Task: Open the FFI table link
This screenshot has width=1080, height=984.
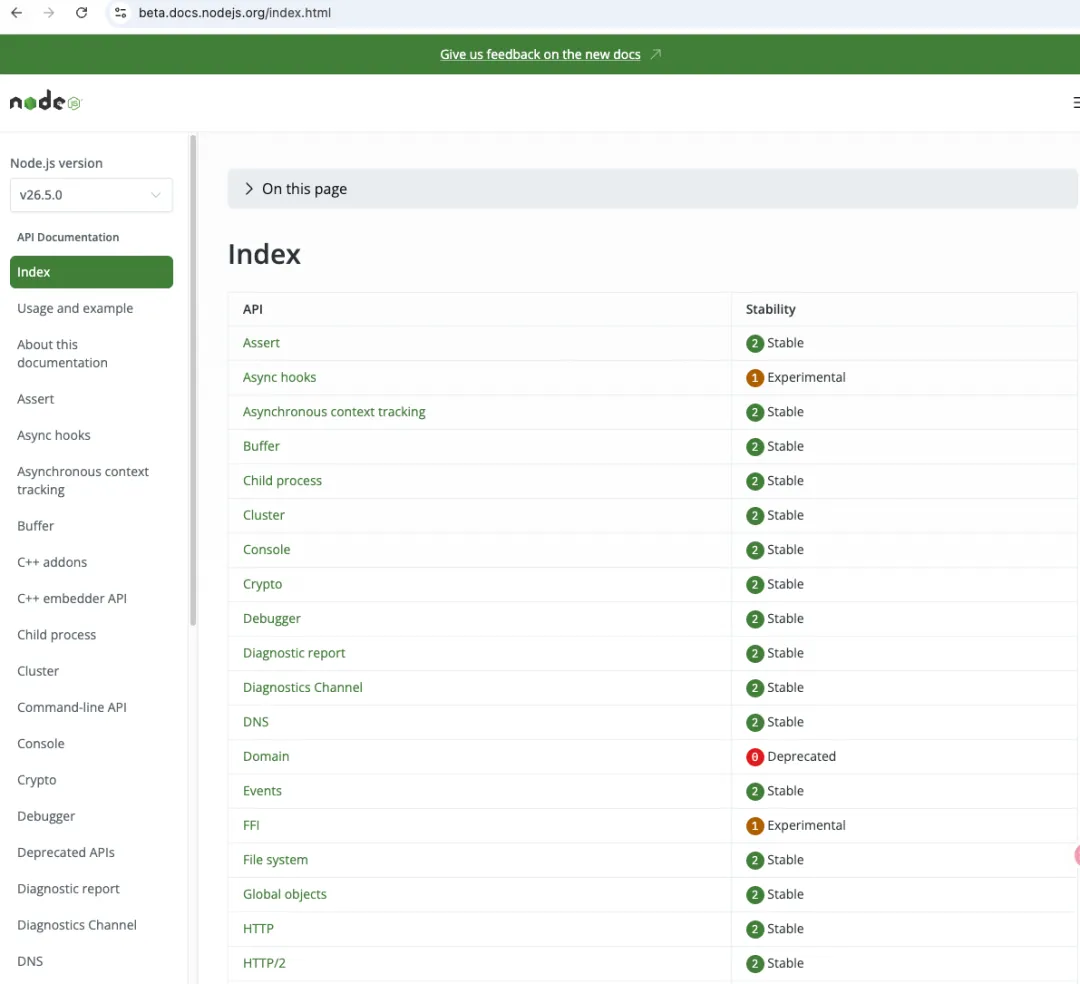Action: click(251, 825)
